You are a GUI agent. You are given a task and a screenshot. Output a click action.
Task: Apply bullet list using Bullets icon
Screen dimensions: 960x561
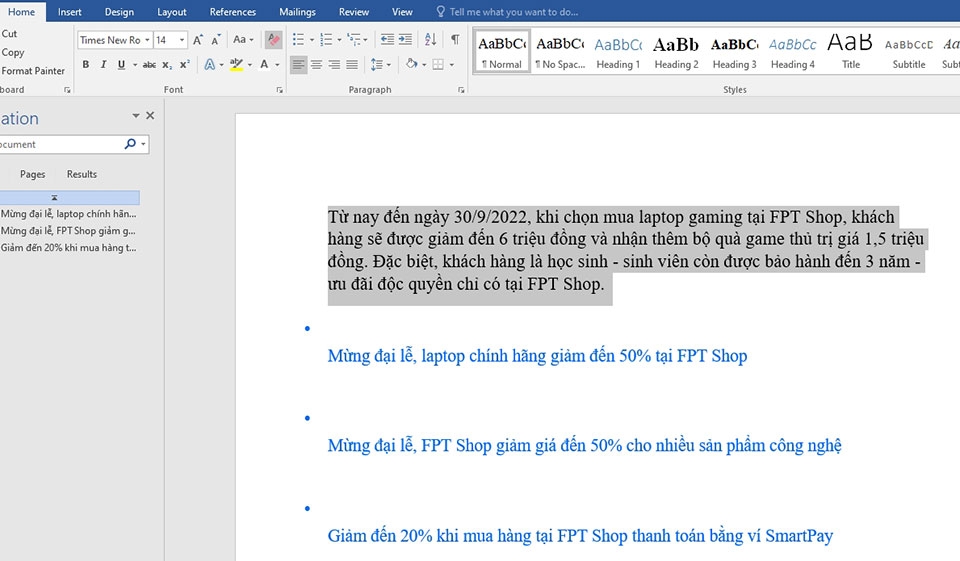[x=298, y=40]
